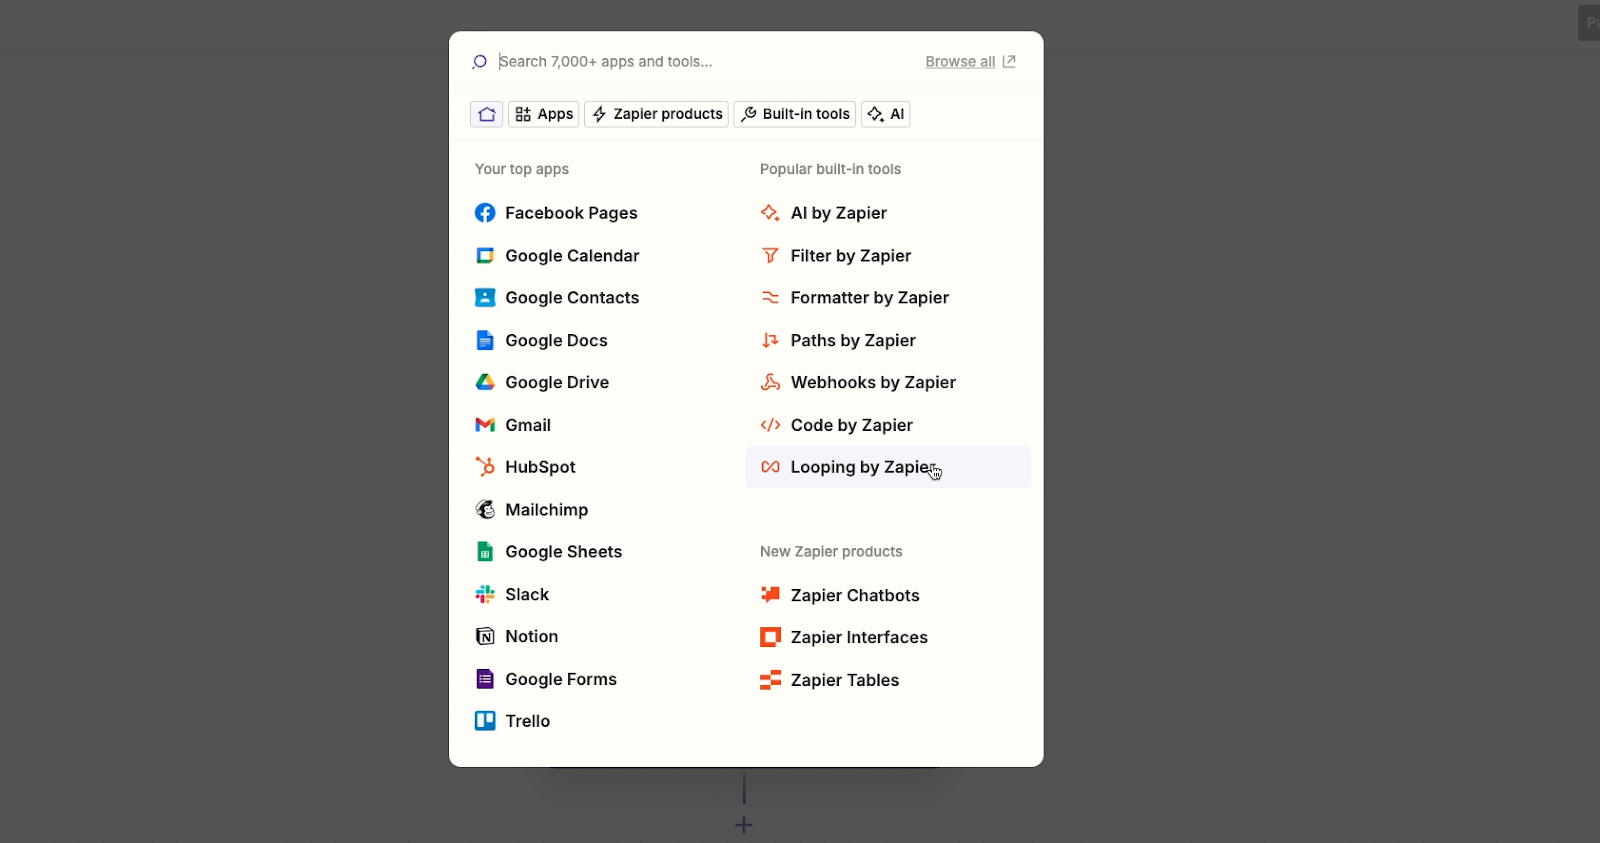This screenshot has height=843, width=1600.
Task: Choose Paths by Zapier label
Action: point(853,341)
